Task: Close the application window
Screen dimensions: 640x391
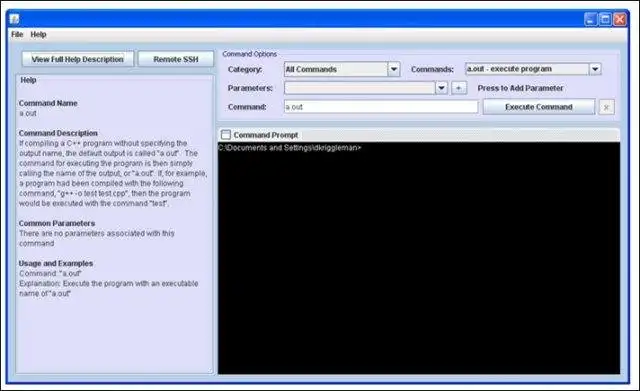Action: [620, 19]
